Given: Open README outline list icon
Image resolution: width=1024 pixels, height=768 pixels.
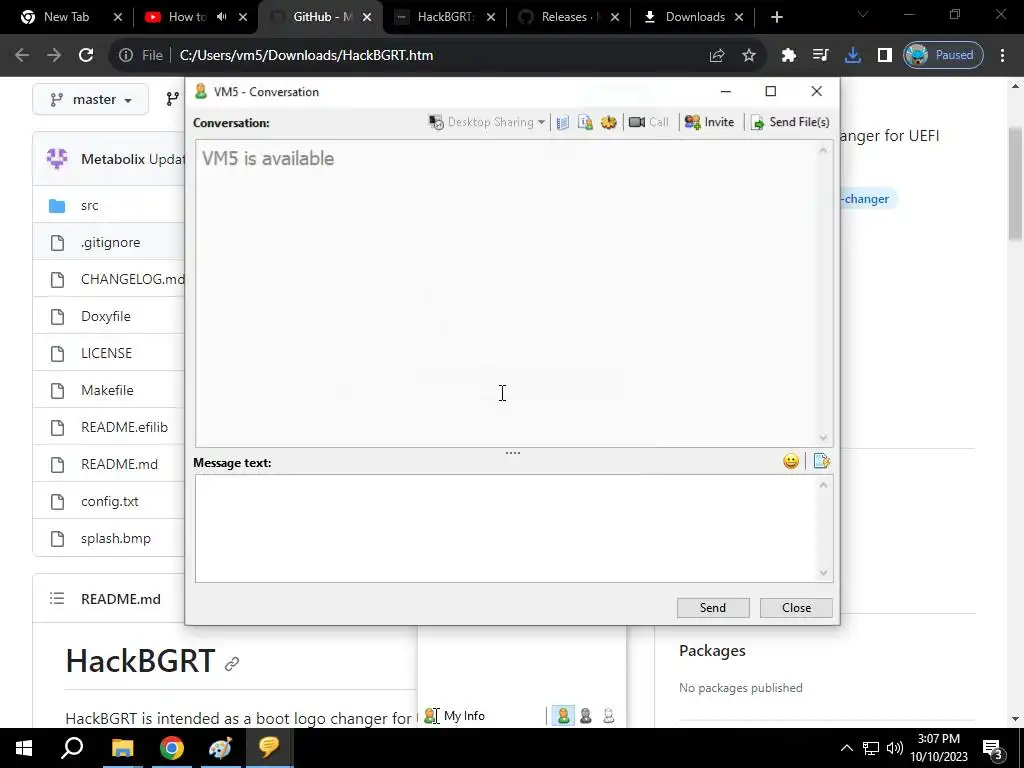Looking at the screenshot, I should click(x=57, y=598).
